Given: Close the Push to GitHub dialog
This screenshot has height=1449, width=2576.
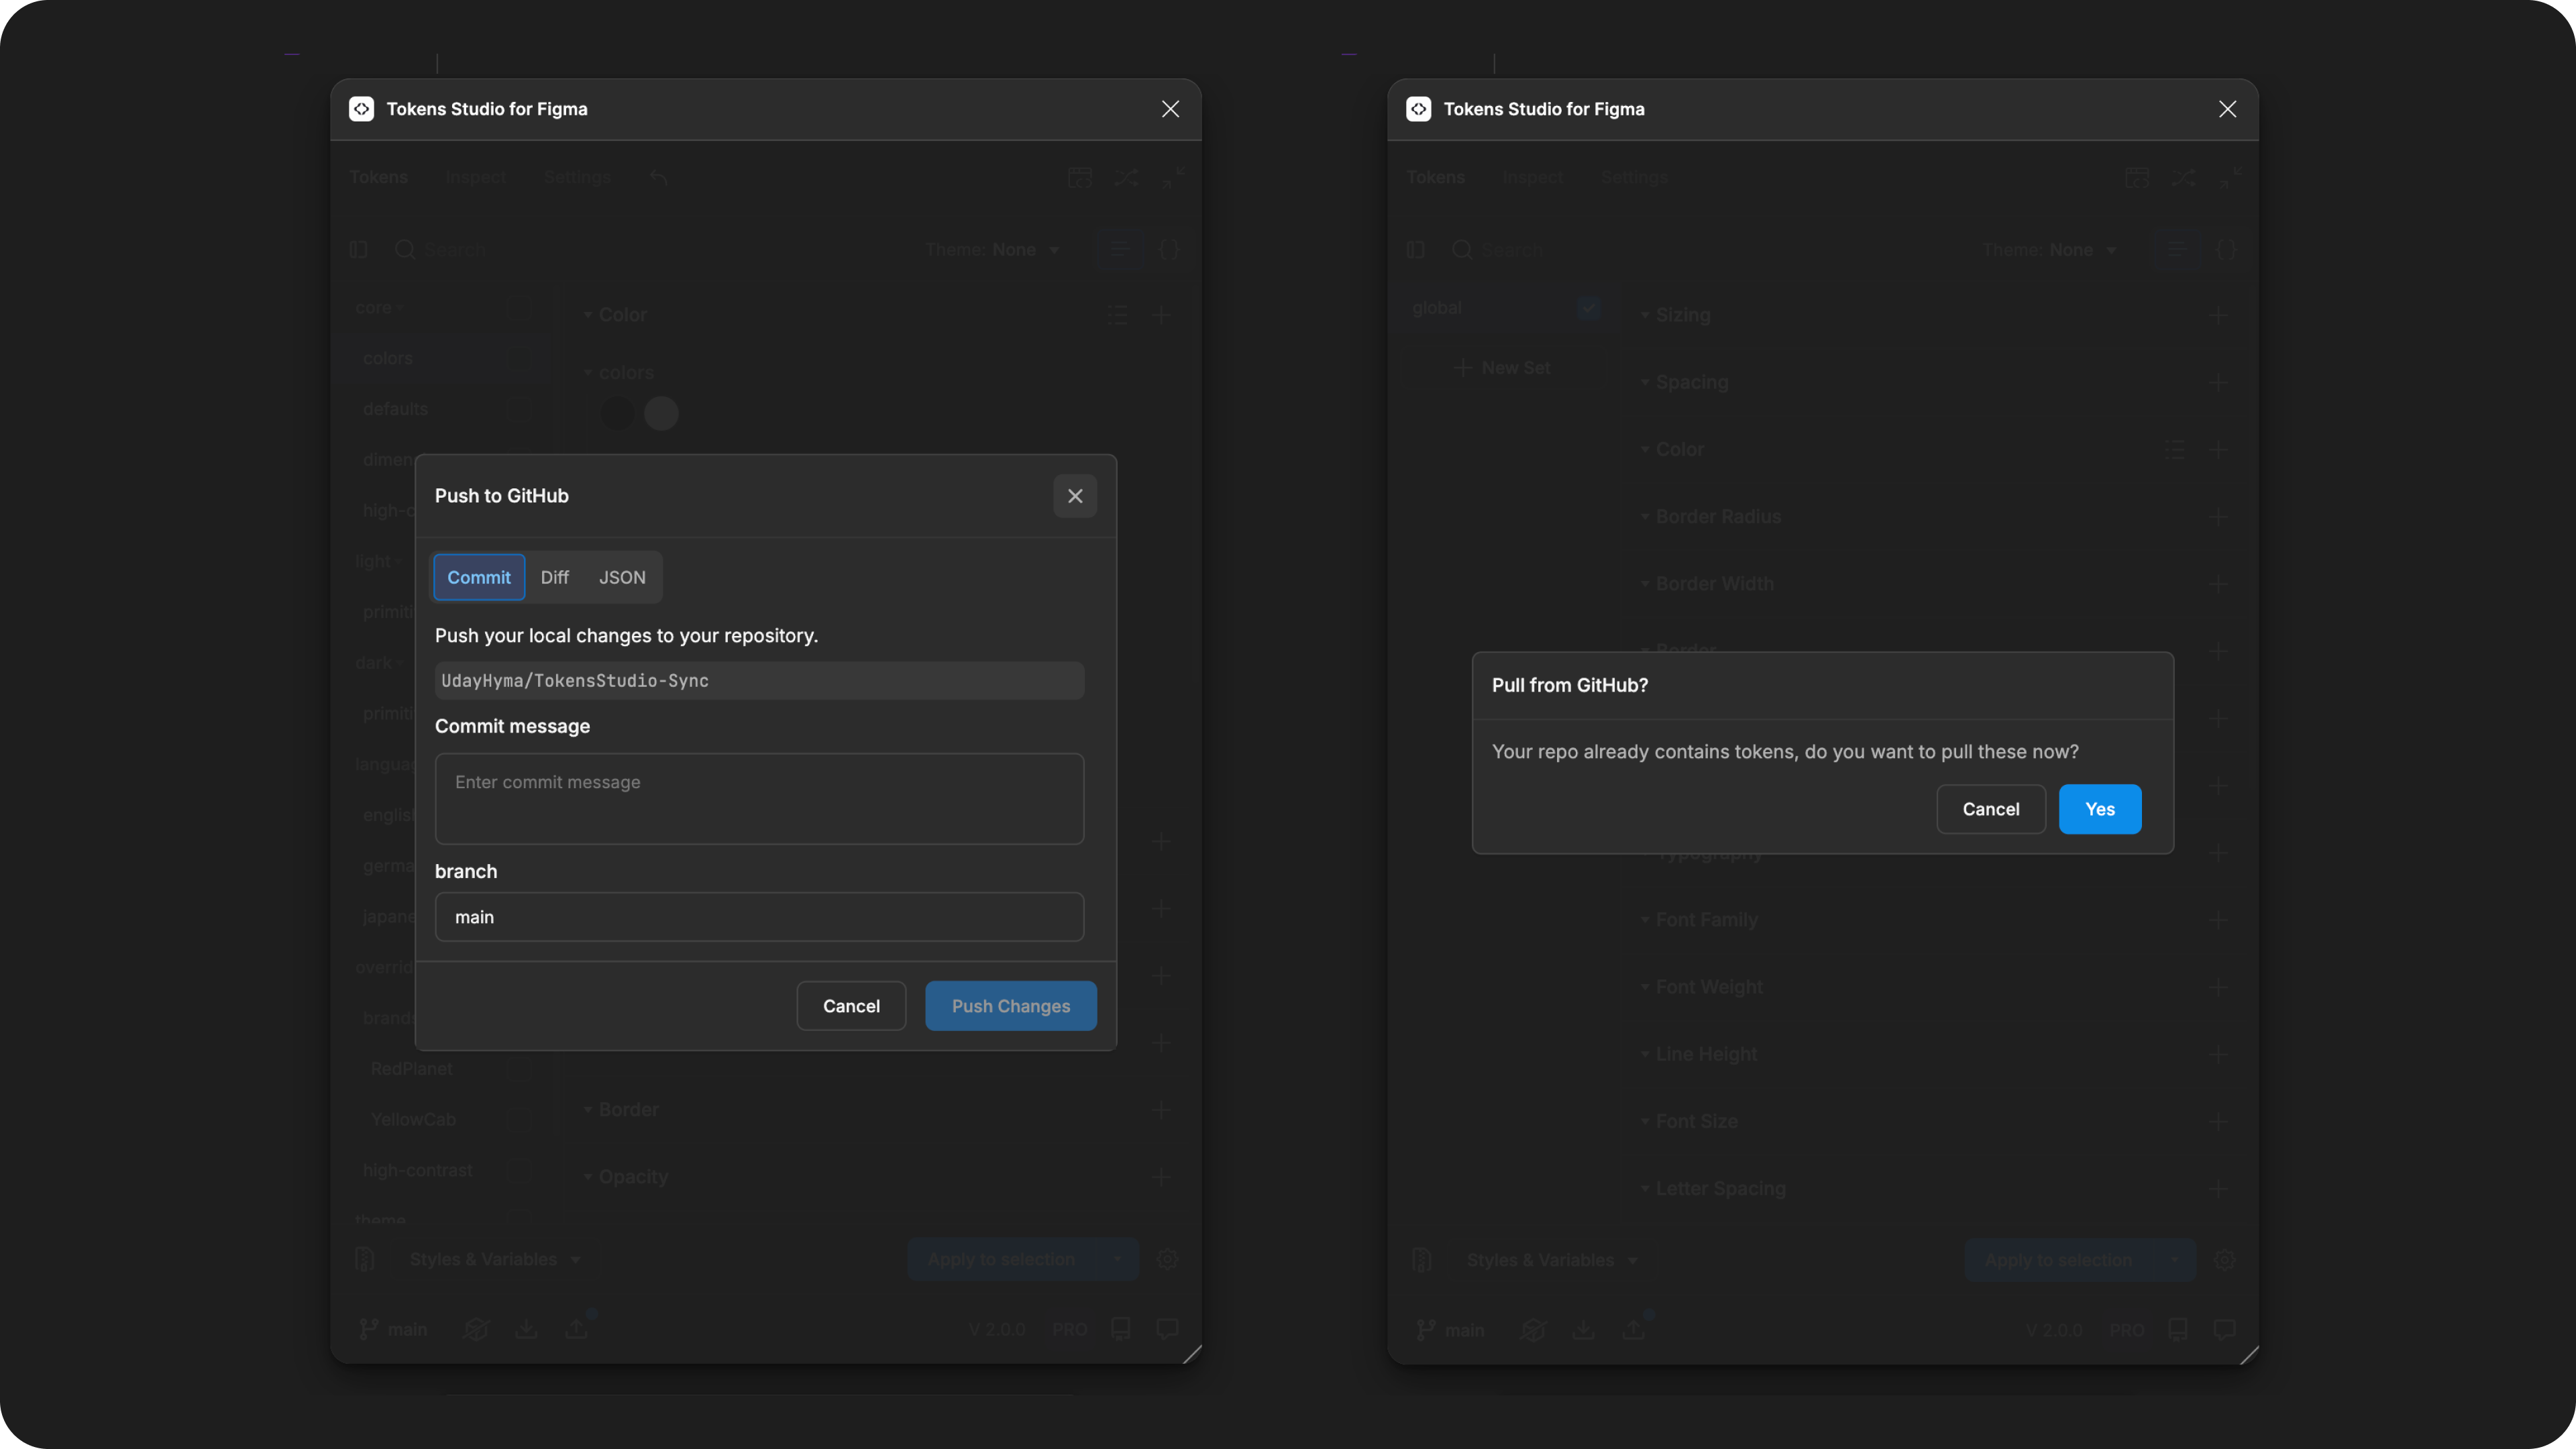Looking at the screenshot, I should [x=1075, y=496].
